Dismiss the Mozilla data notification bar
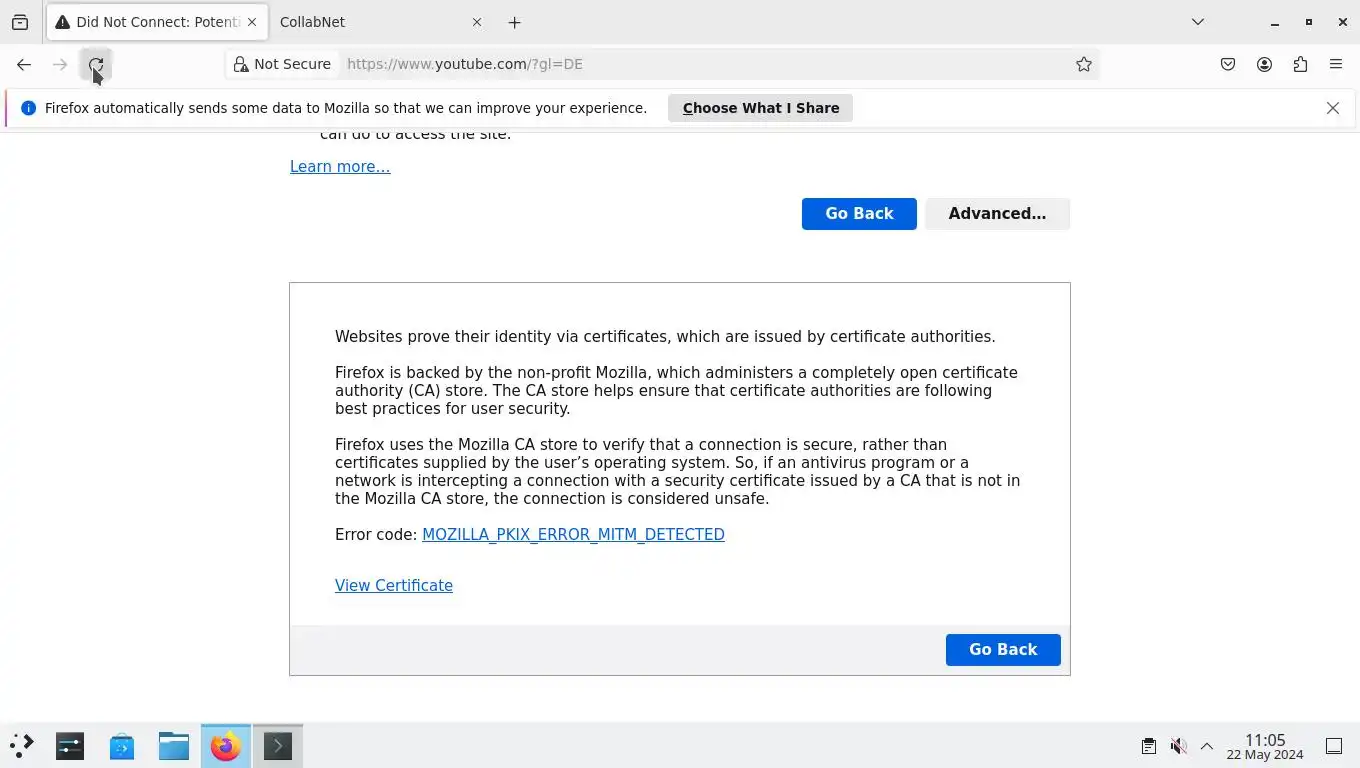1360x768 pixels. 1332,108
